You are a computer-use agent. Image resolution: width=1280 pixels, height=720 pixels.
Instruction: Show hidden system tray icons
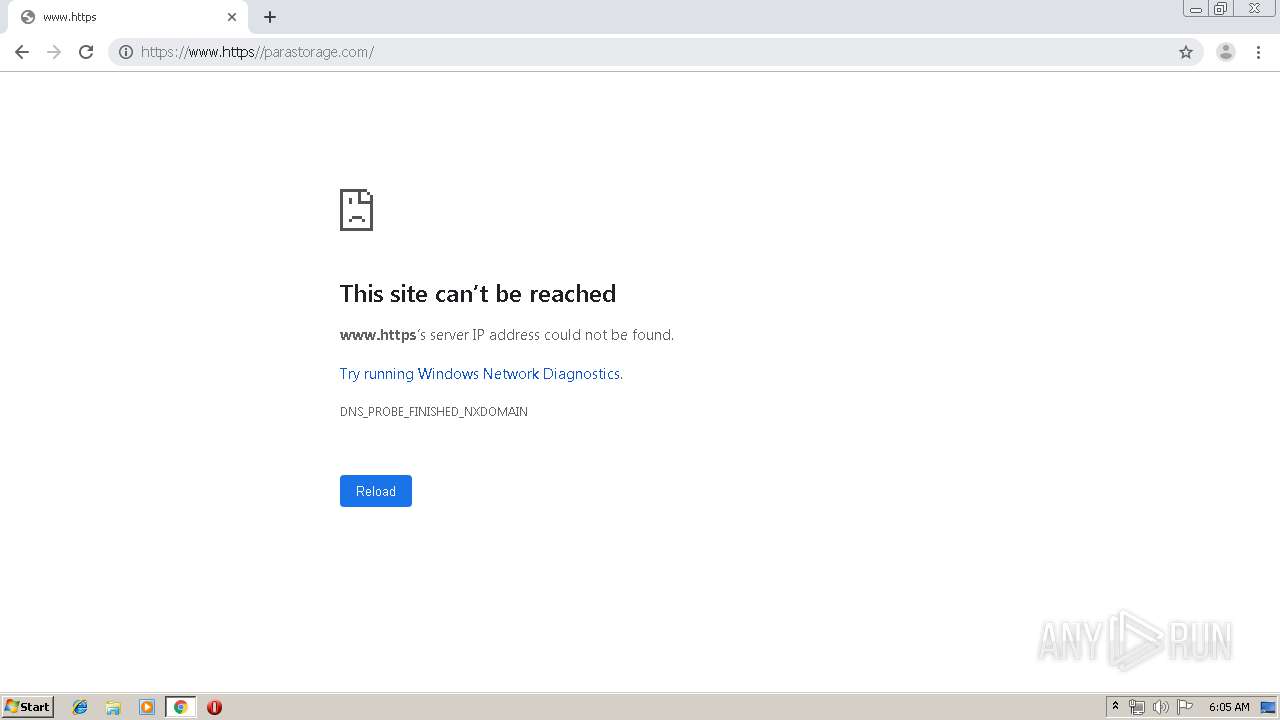pyautogui.click(x=1115, y=707)
